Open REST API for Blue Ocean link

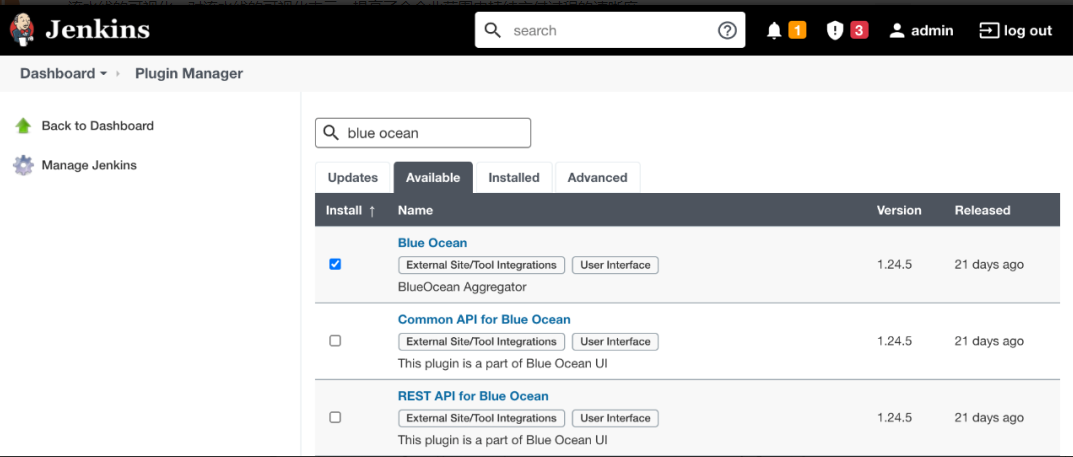[x=473, y=396]
